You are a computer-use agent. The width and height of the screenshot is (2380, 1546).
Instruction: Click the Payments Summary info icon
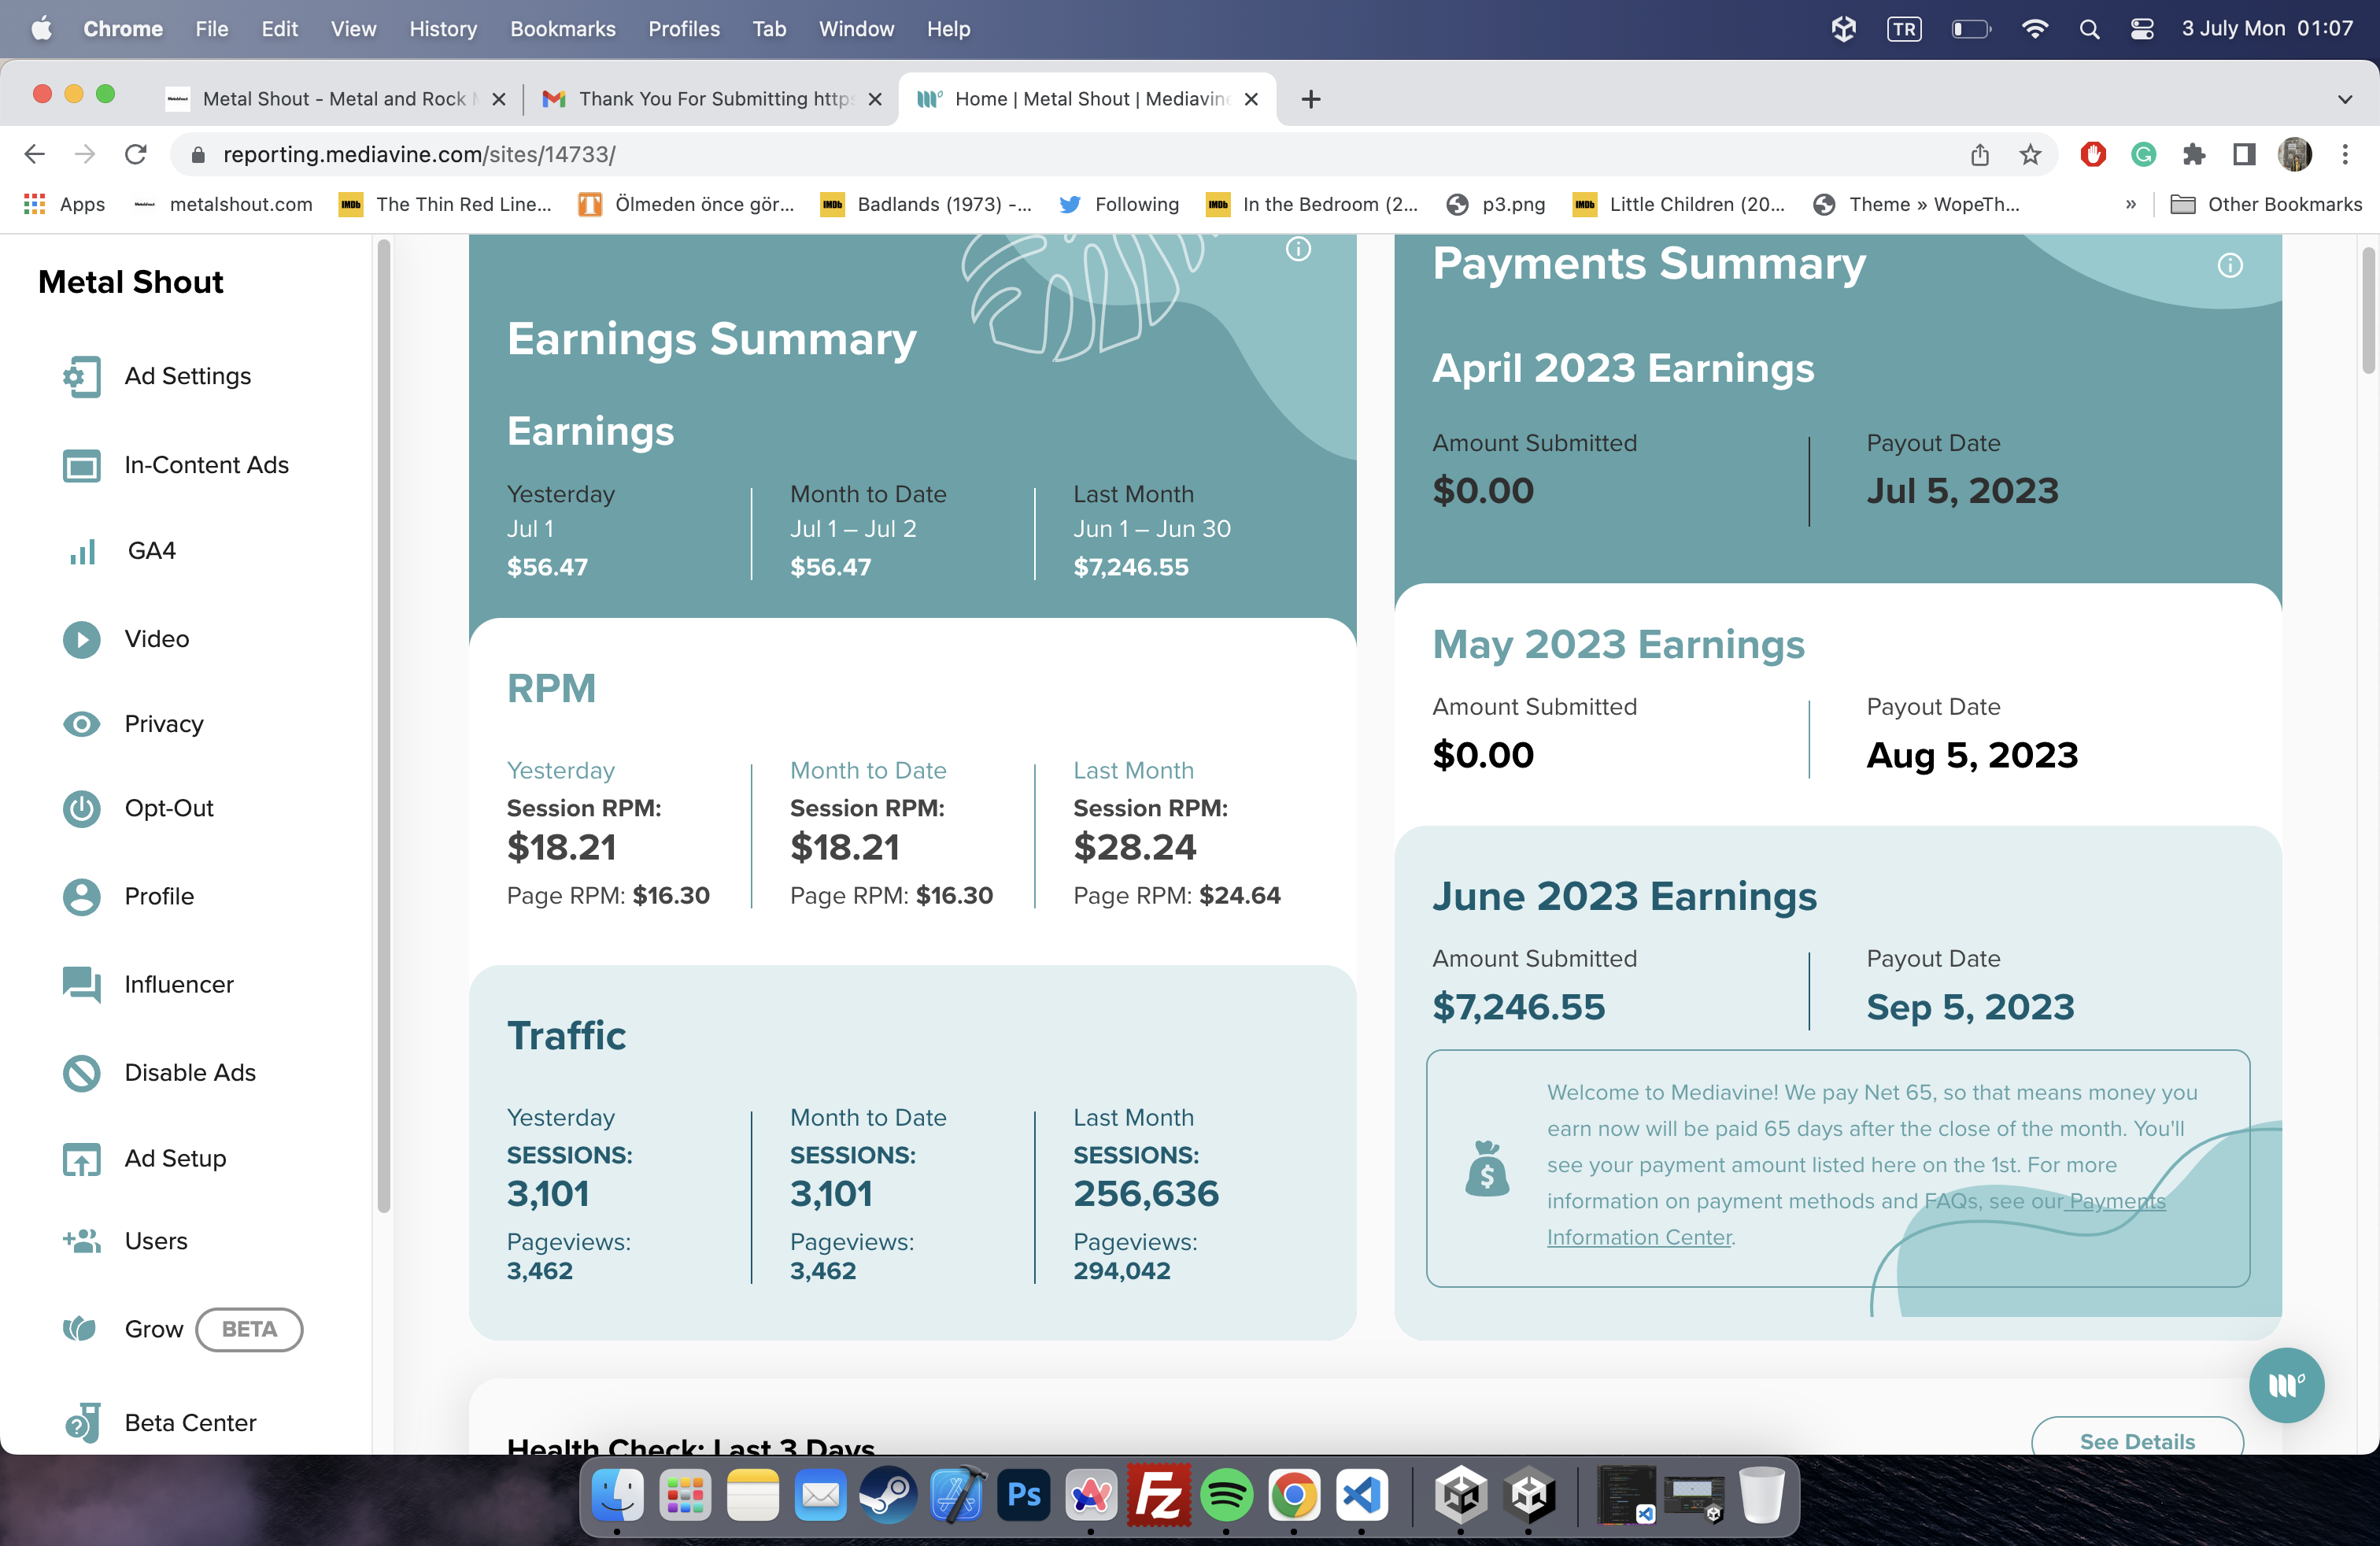click(2230, 265)
